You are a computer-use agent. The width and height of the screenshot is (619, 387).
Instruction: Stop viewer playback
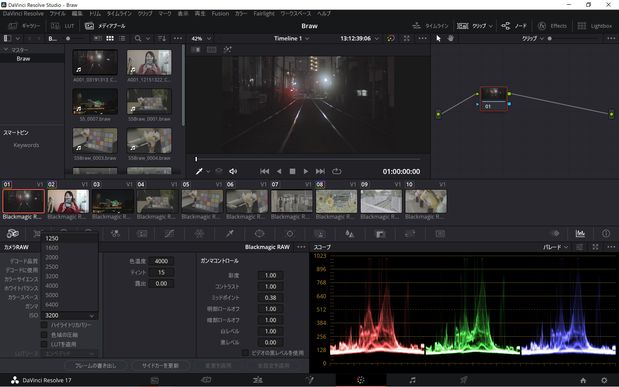coord(293,171)
